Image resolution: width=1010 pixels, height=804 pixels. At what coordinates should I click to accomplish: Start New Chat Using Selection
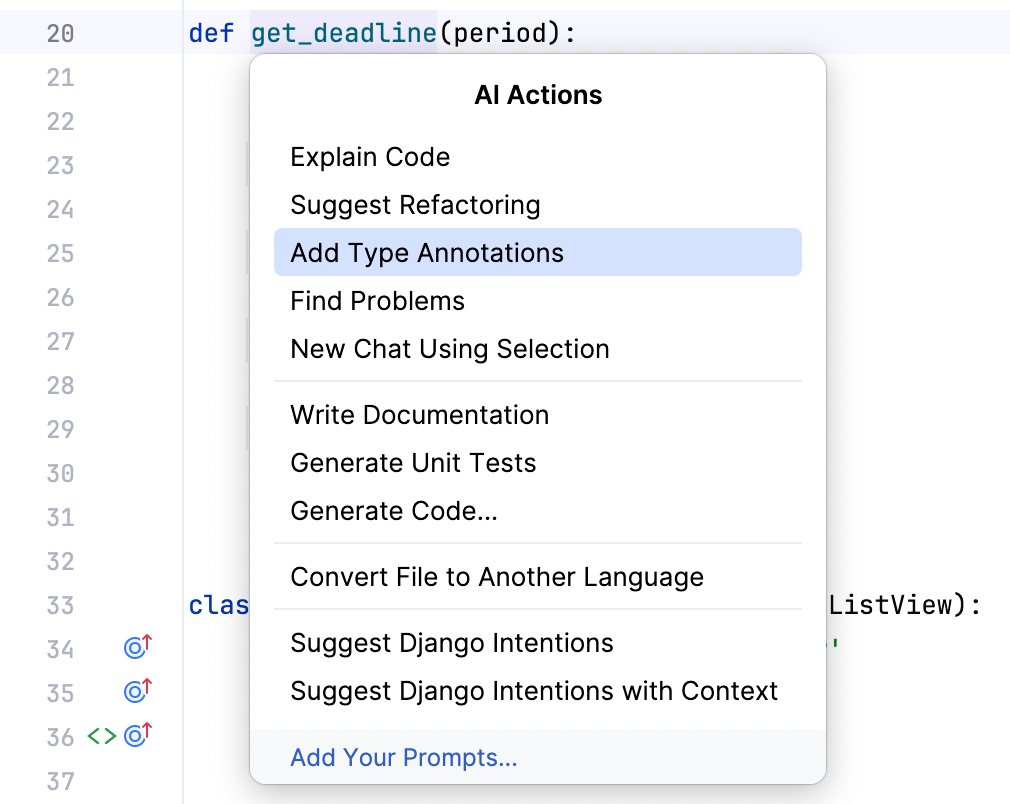pyautogui.click(x=449, y=349)
